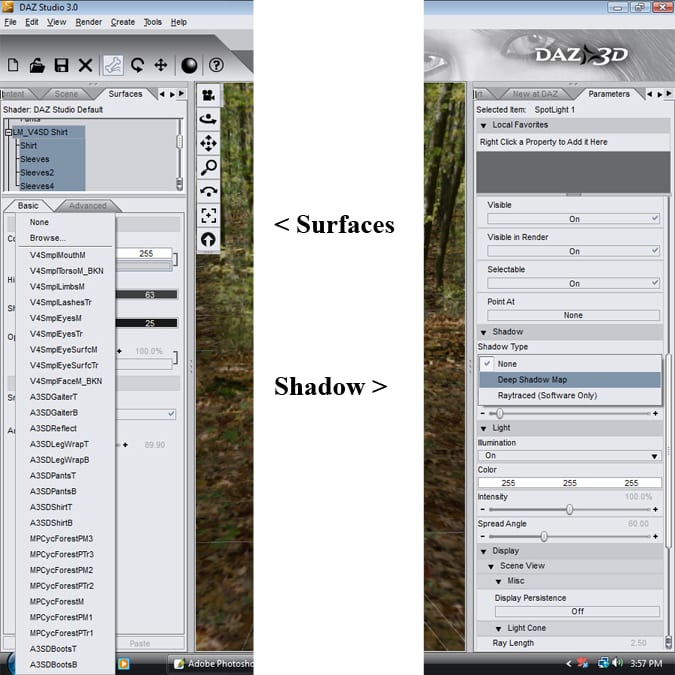Image resolution: width=675 pixels, height=675 pixels.
Task: Click the New file icon
Action: click(x=13, y=65)
